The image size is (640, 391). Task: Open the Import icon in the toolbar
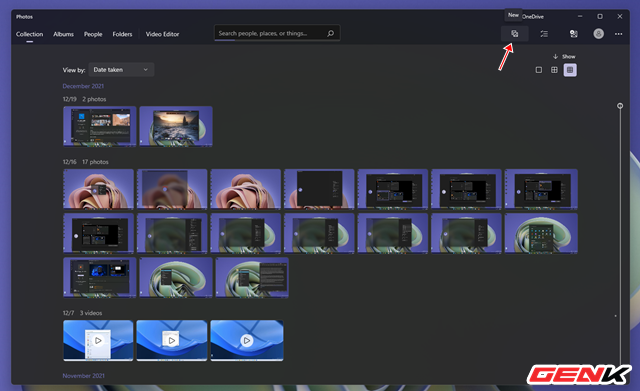573,34
